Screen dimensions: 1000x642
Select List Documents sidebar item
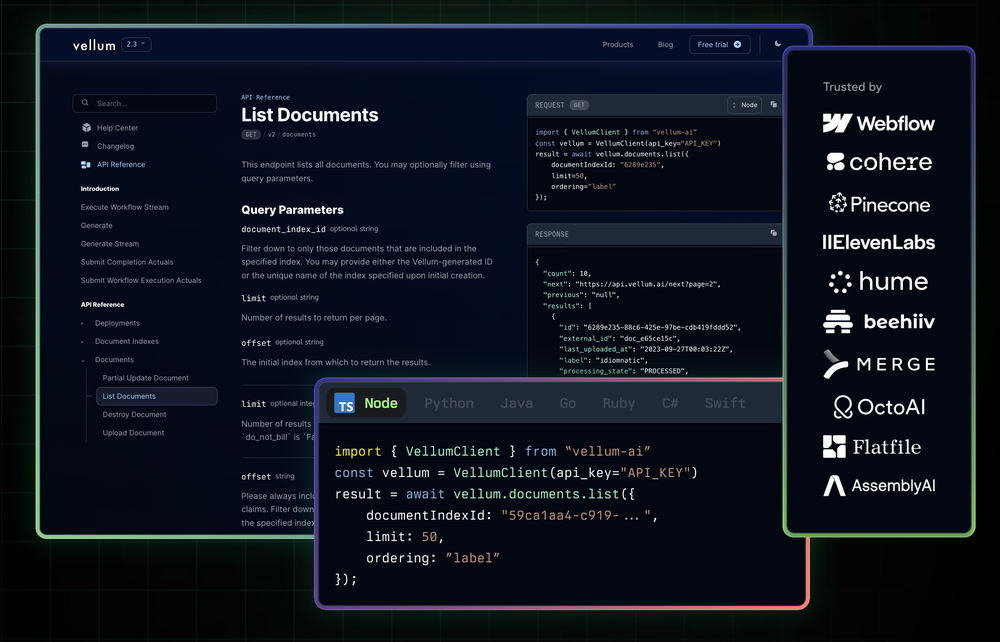click(156, 396)
